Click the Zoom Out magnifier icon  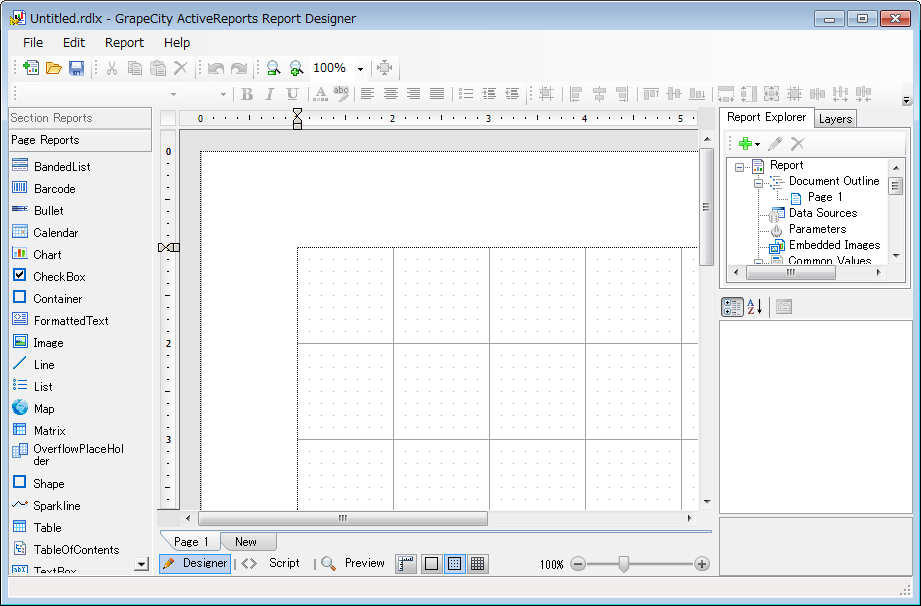[x=273, y=68]
